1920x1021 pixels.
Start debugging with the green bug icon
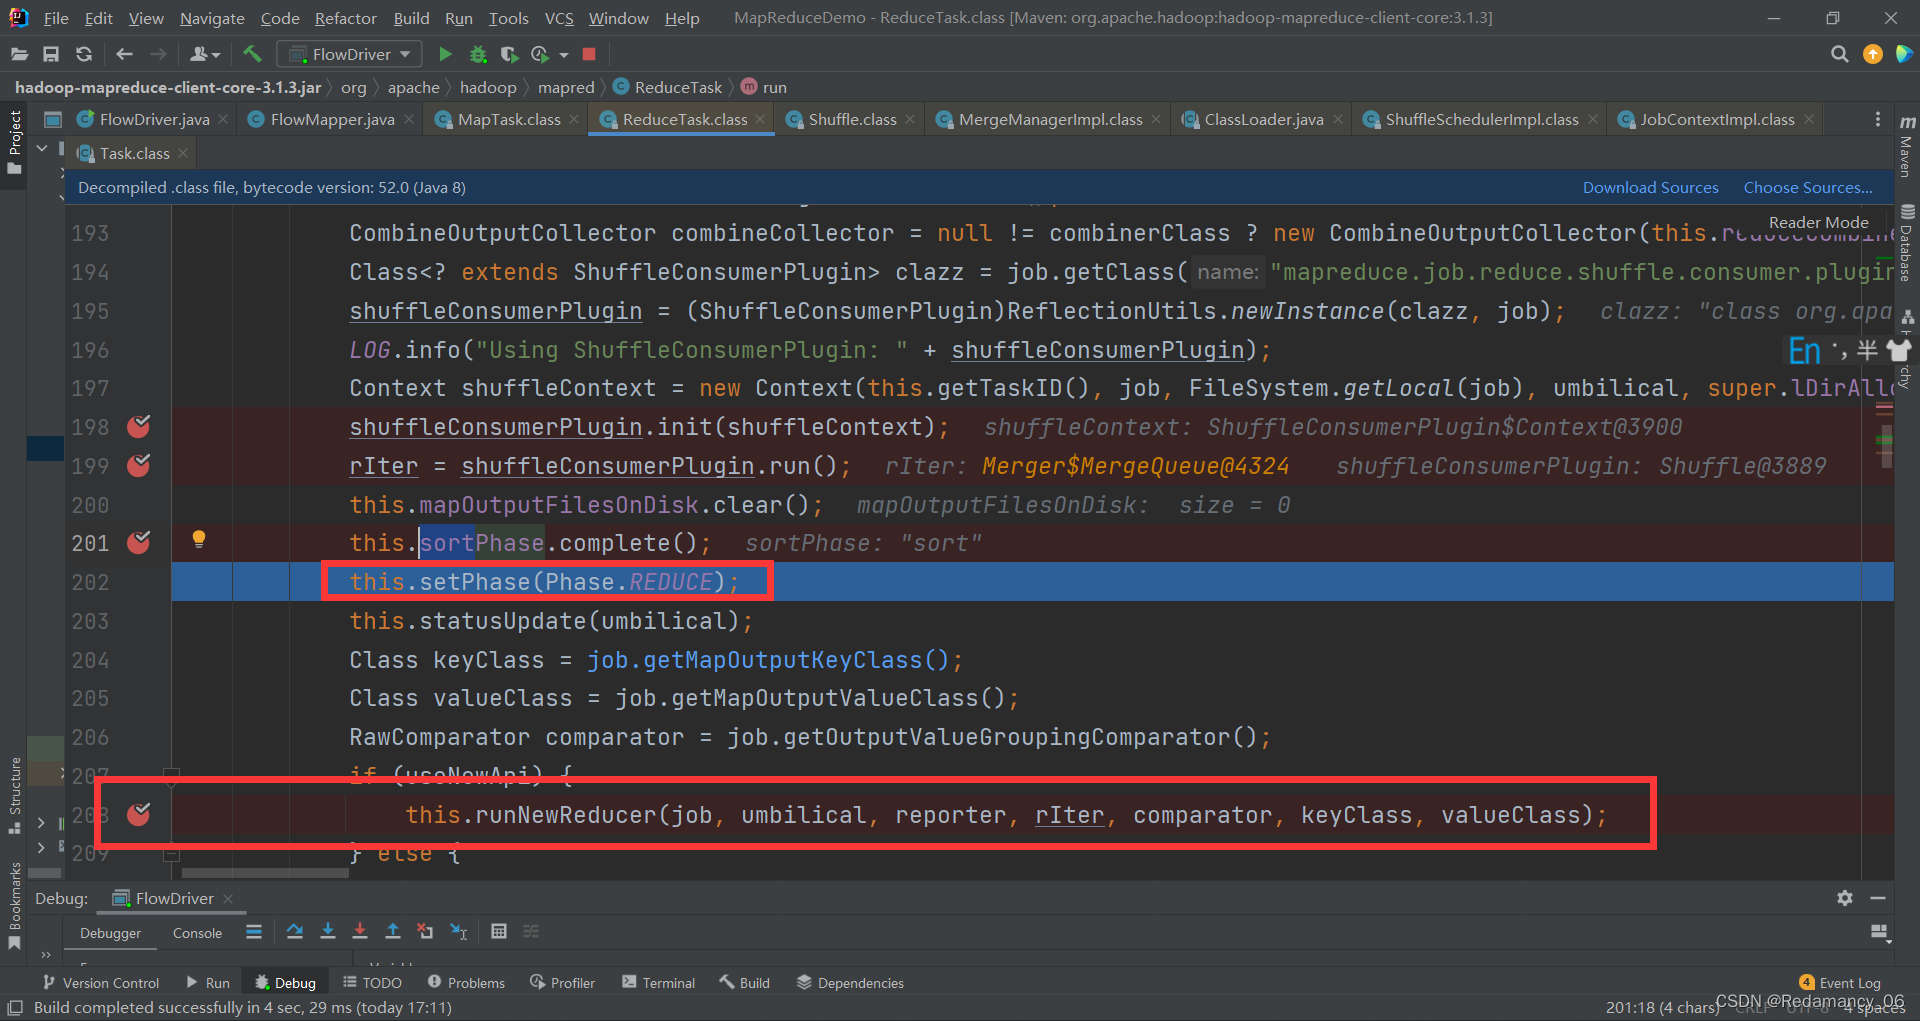click(478, 54)
